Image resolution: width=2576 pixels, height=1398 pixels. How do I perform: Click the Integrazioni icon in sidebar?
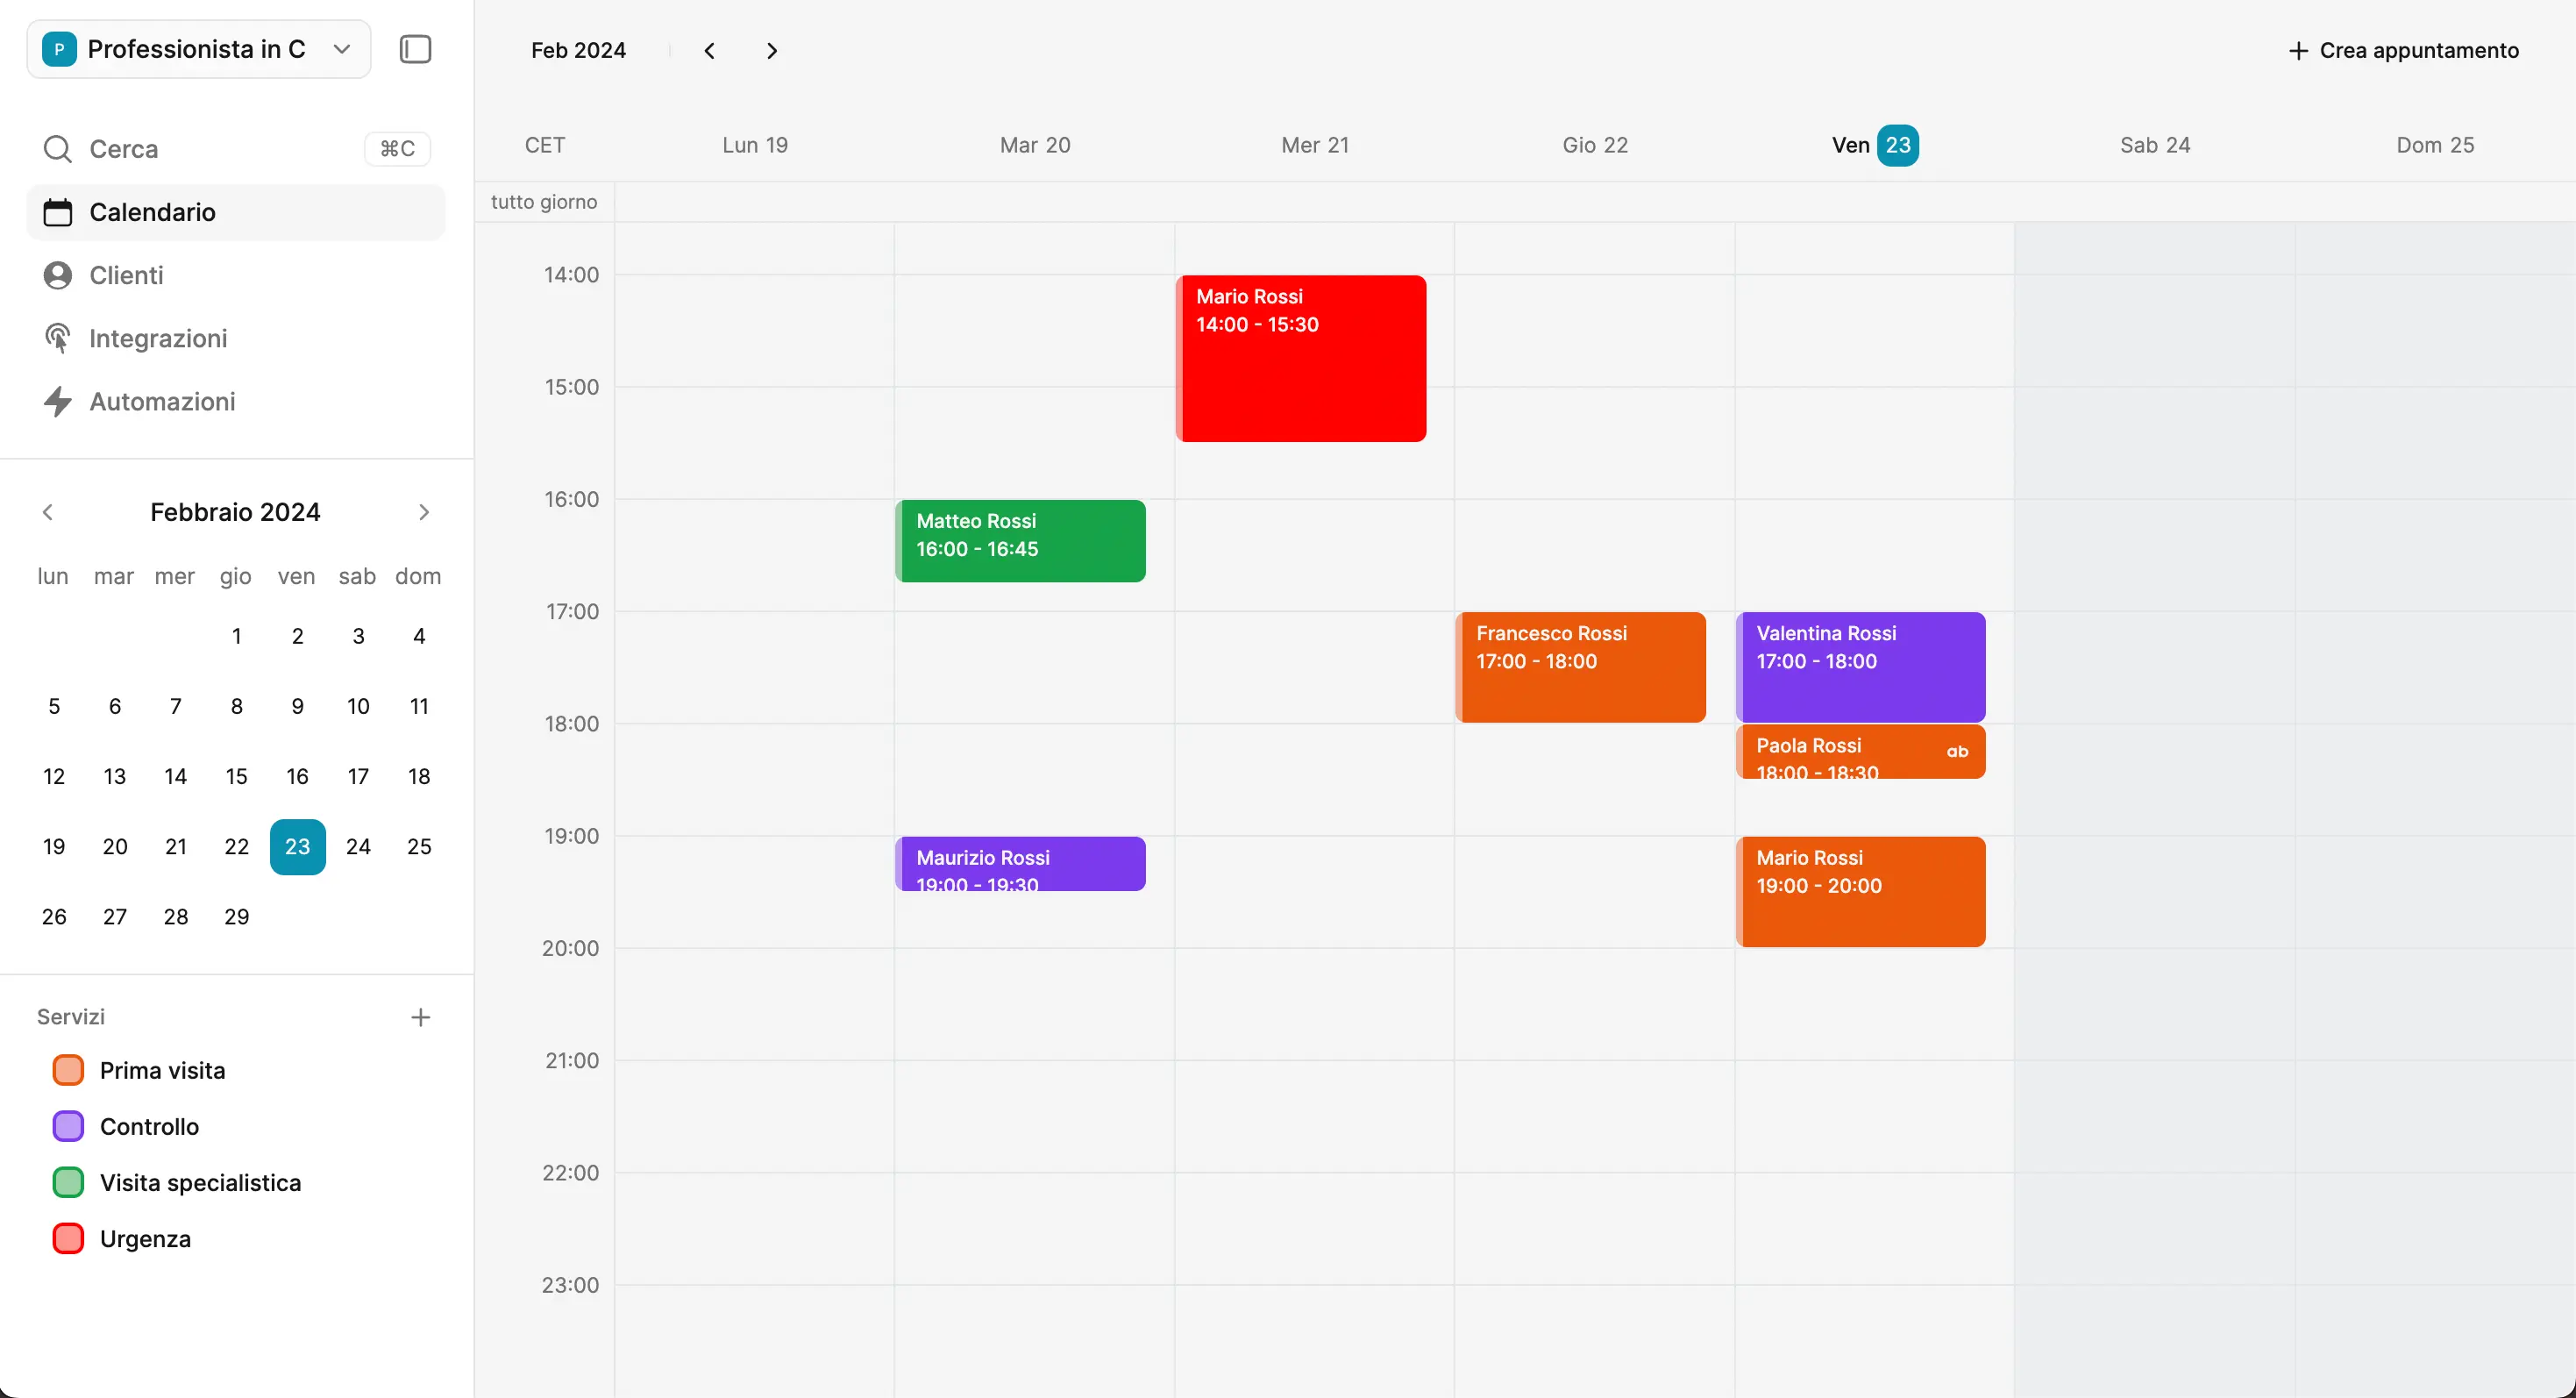coord(59,338)
